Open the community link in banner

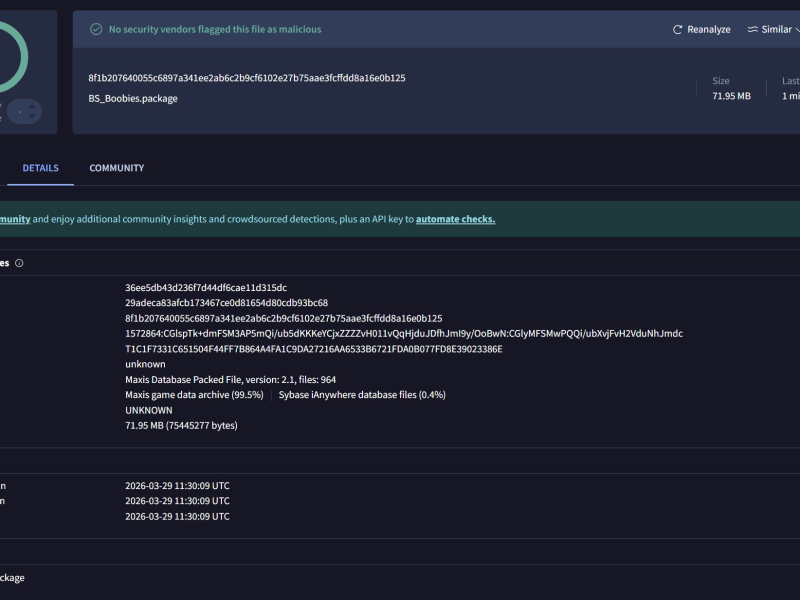[x=14, y=219]
